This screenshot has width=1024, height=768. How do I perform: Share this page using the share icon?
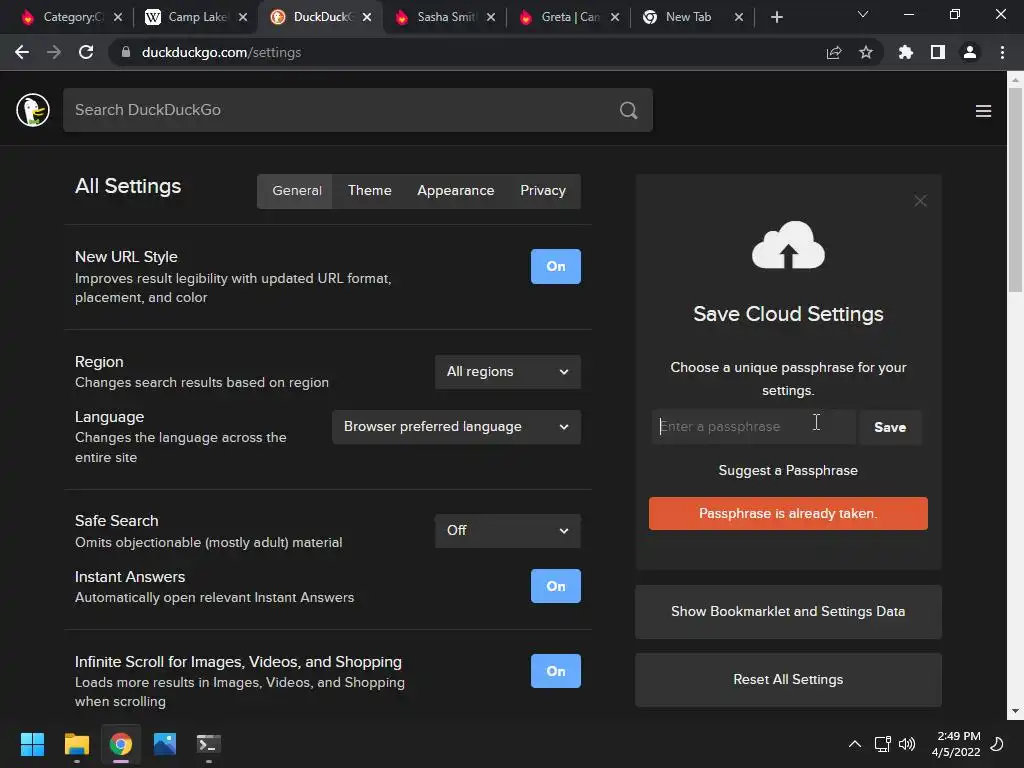click(x=834, y=52)
